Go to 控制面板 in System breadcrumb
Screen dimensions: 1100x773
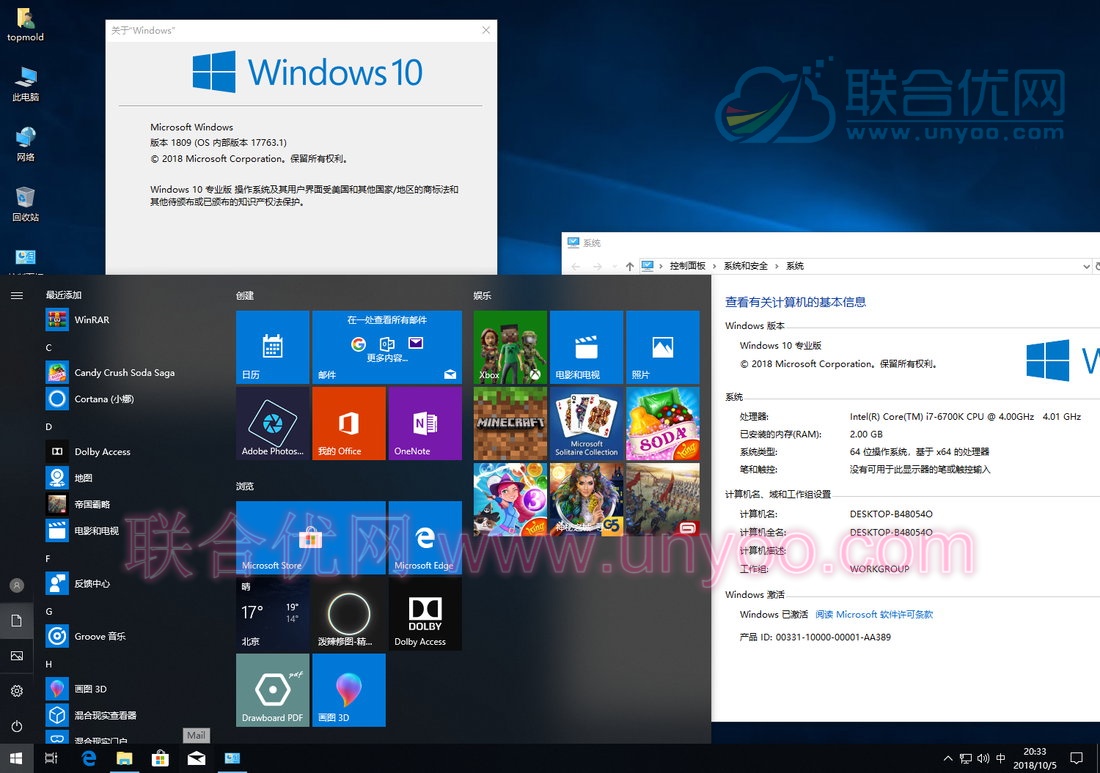tap(687, 266)
